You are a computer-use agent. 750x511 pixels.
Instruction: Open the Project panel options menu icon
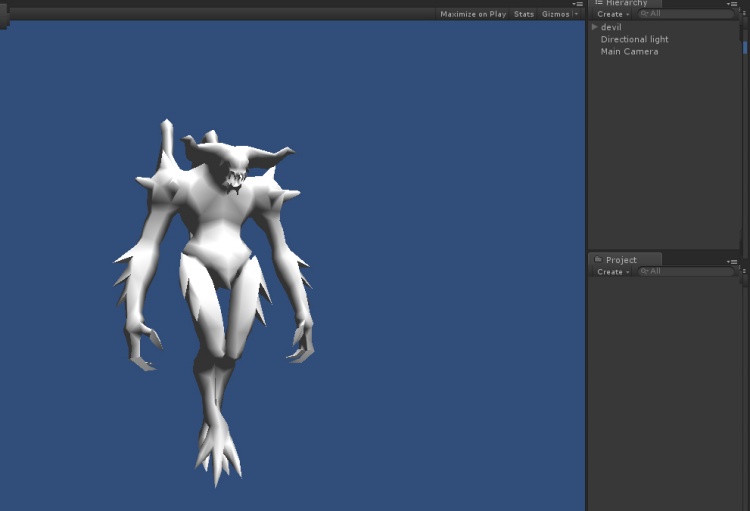(732, 260)
